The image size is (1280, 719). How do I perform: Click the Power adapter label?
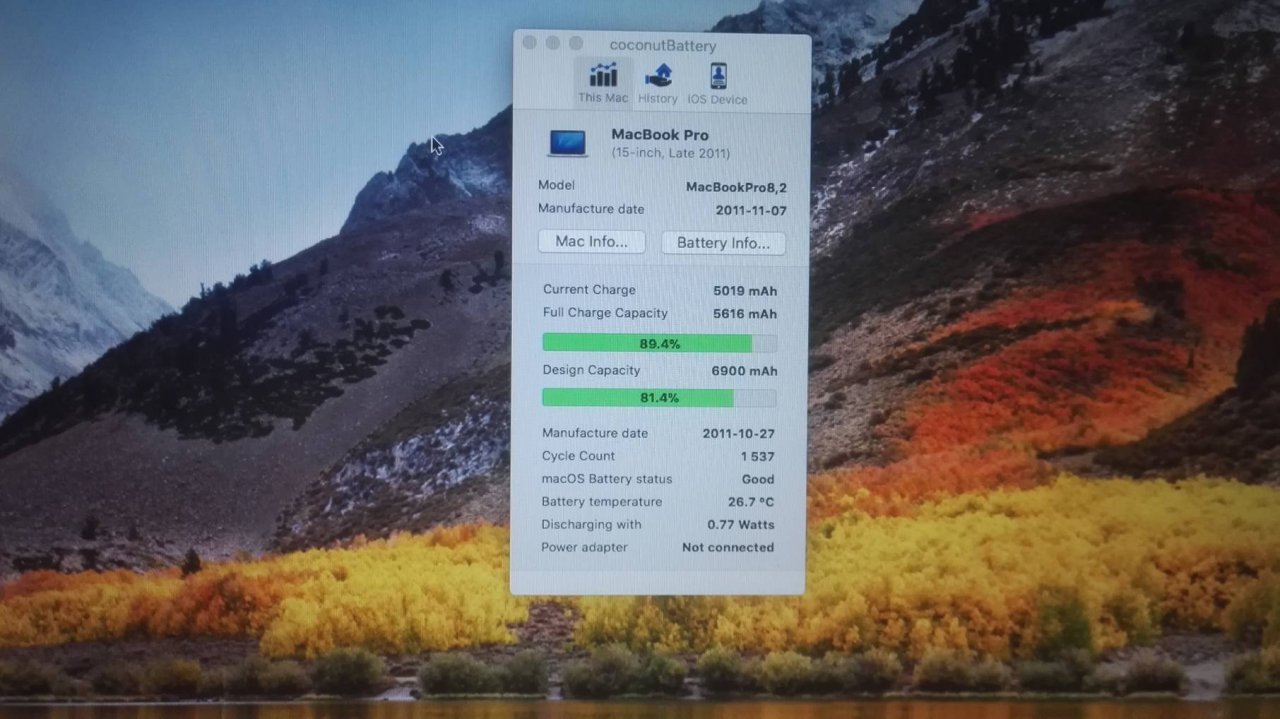coord(584,547)
